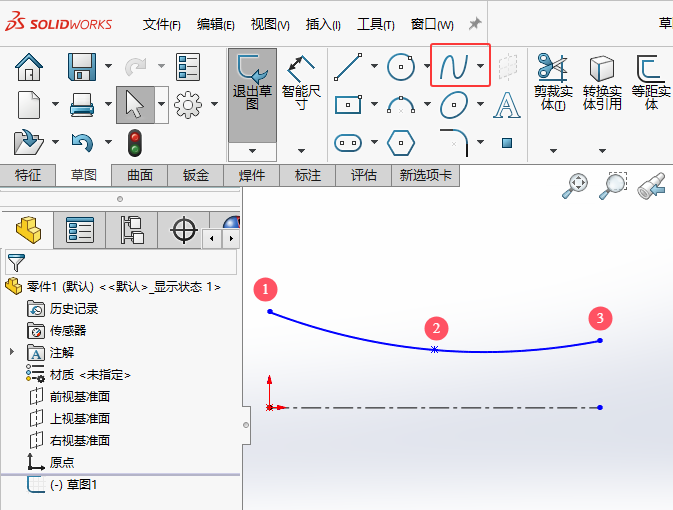Image resolution: width=673 pixels, height=510 pixels.
Task: Expand Spline tool dropdown arrow
Action: pos(480,66)
